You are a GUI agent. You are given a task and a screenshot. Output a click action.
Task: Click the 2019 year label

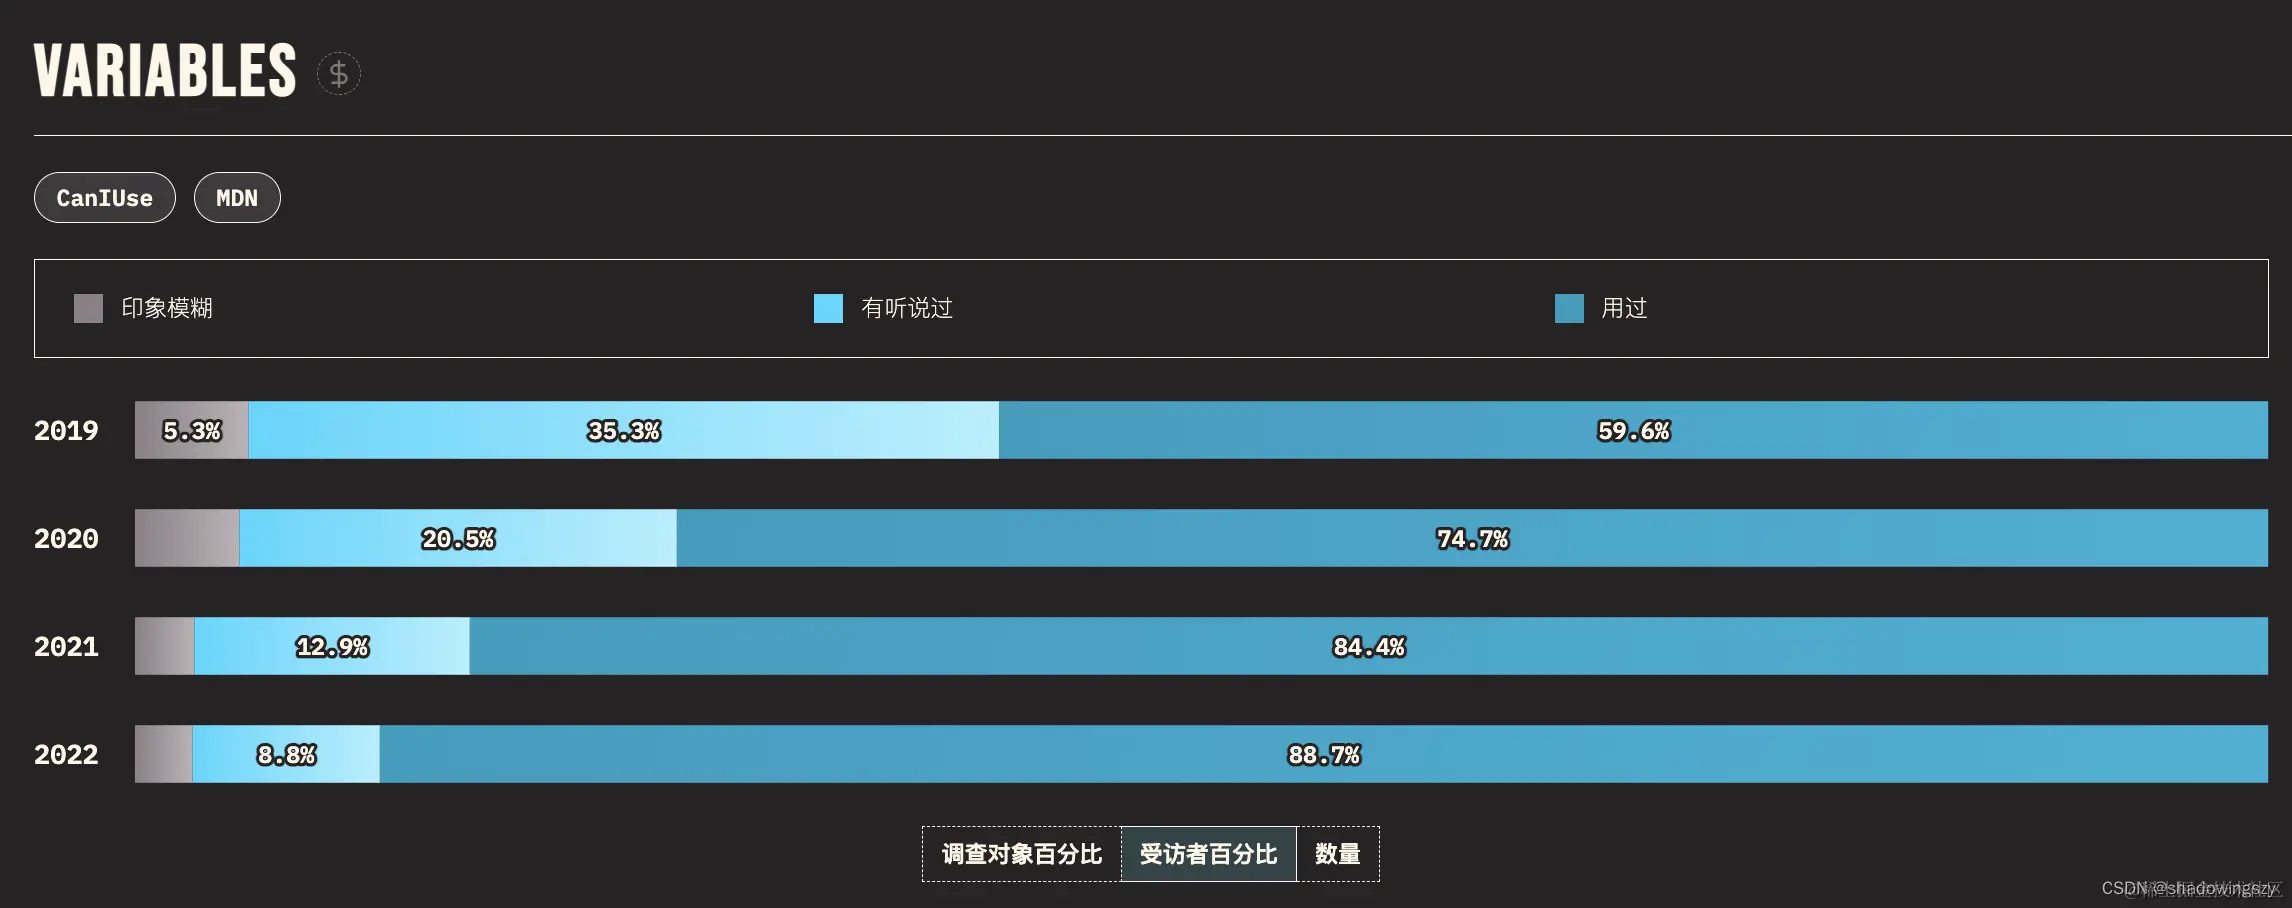click(x=66, y=431)
